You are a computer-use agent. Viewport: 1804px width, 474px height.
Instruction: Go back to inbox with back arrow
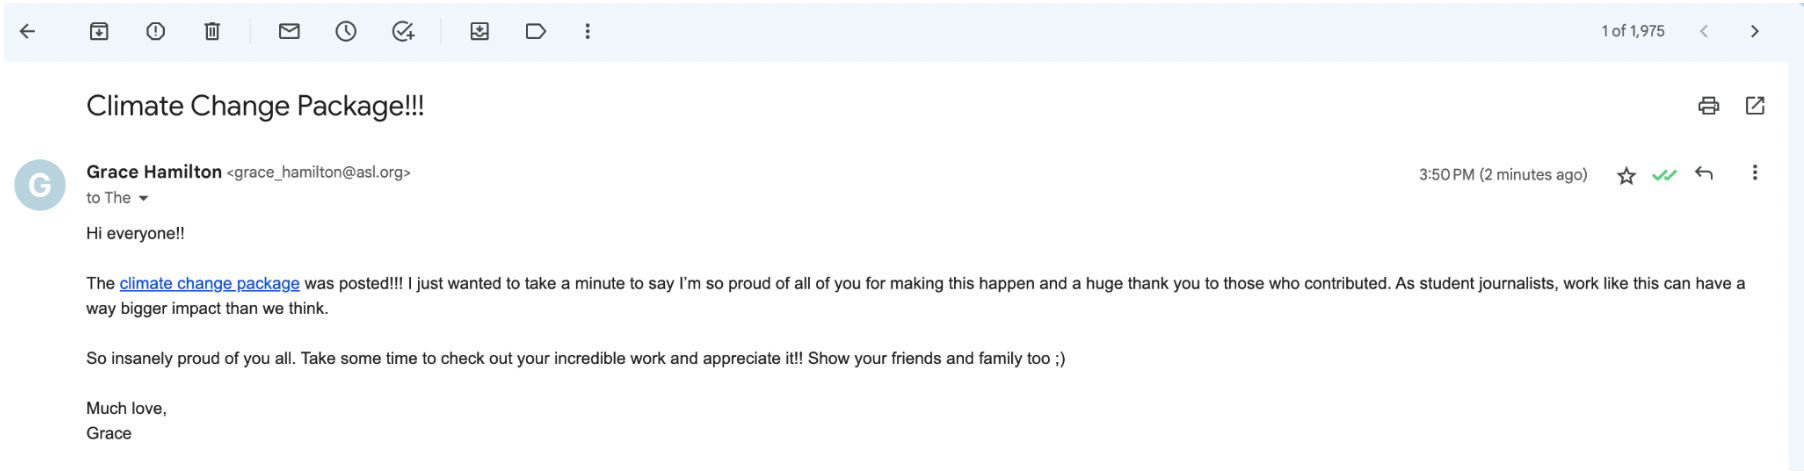[x=28, y=31]
